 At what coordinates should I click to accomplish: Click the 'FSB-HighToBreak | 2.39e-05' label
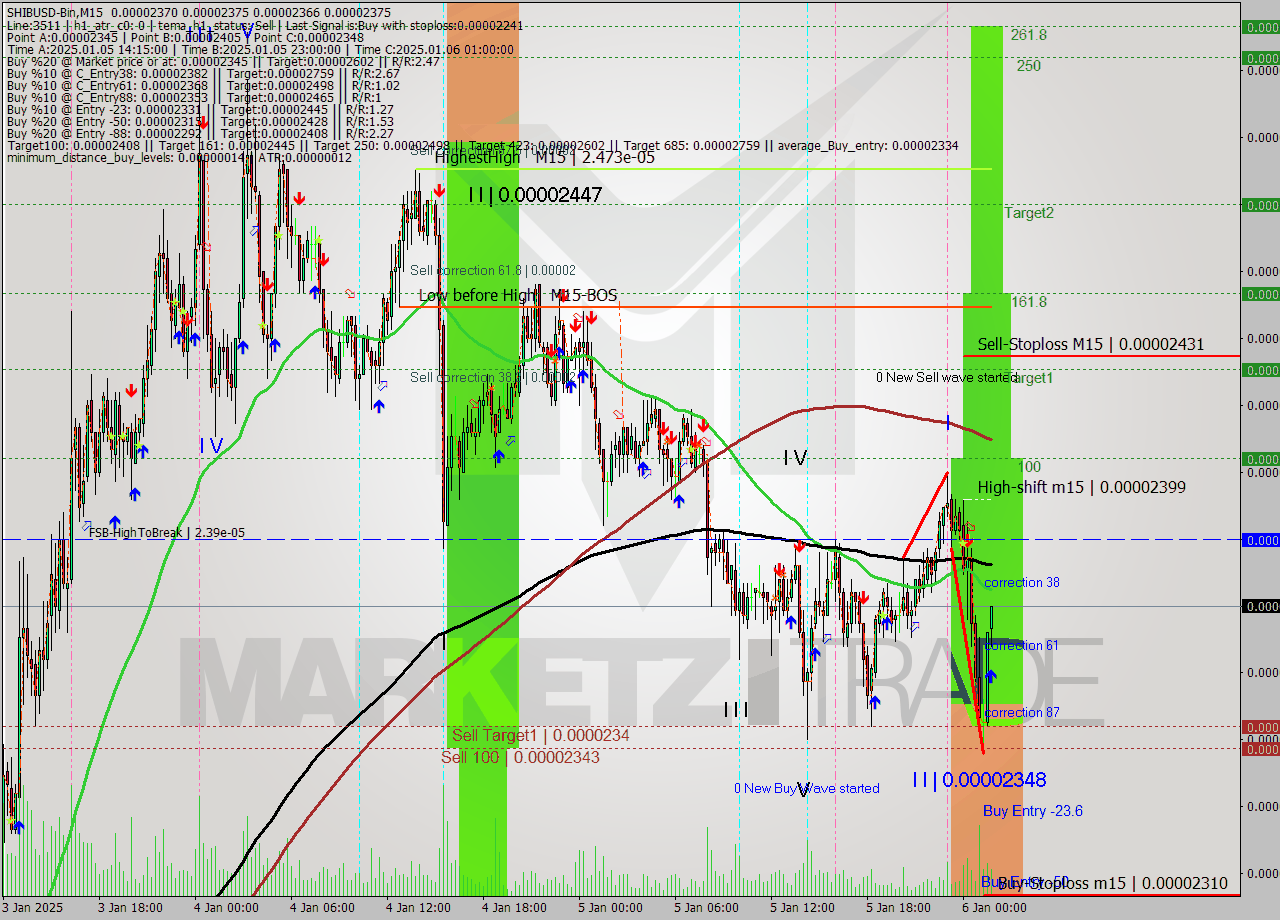[x=166, y=533]
